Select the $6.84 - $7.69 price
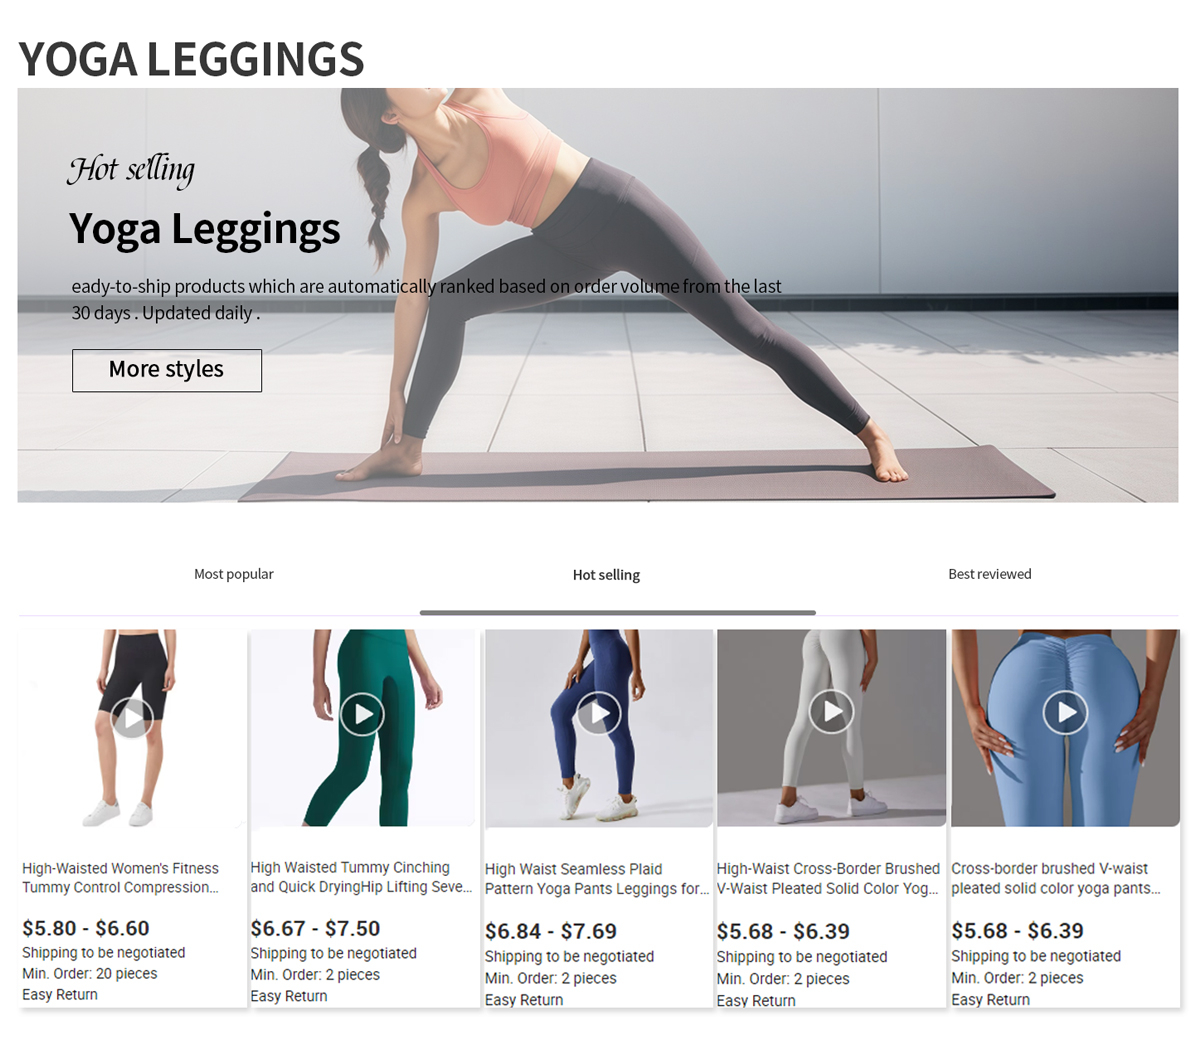The height and width of the screenshot is (1049, 1200). (551, 931)
